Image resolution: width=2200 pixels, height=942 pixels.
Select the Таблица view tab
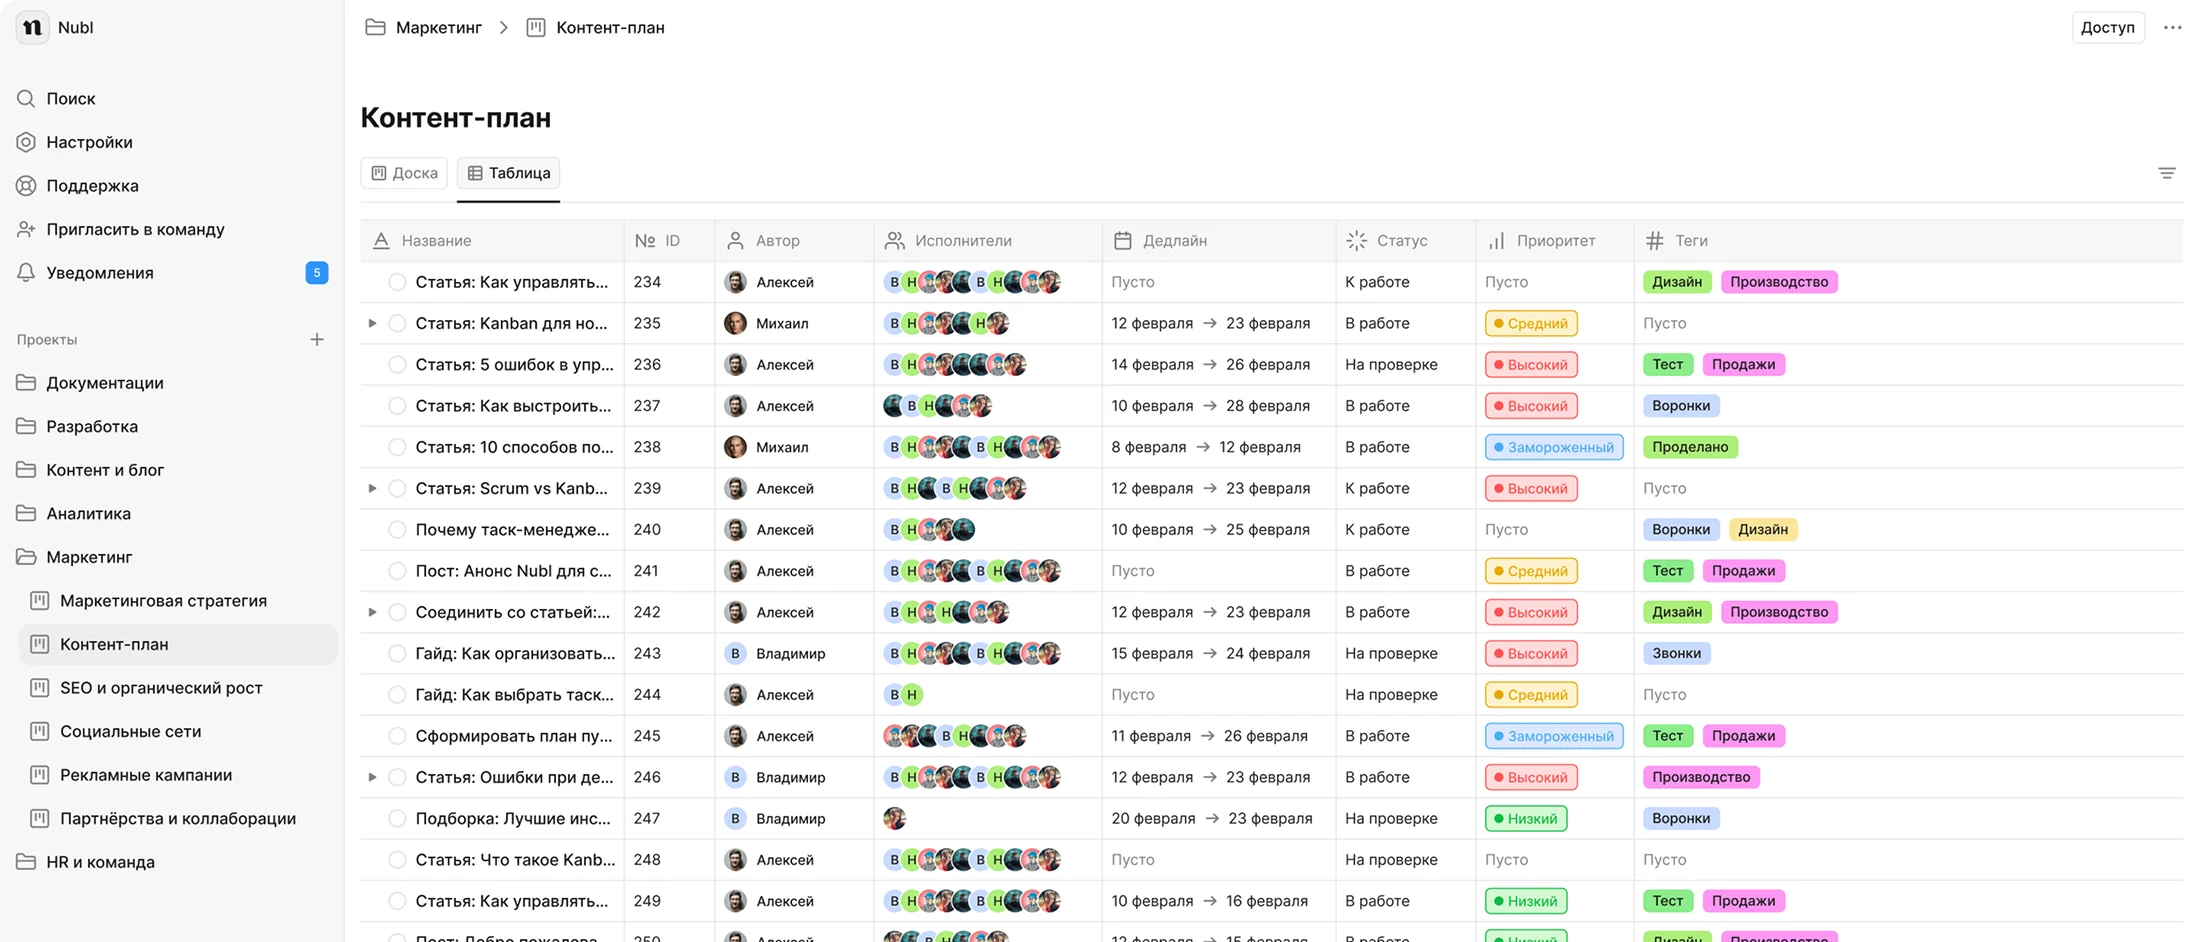pos(508,173)
